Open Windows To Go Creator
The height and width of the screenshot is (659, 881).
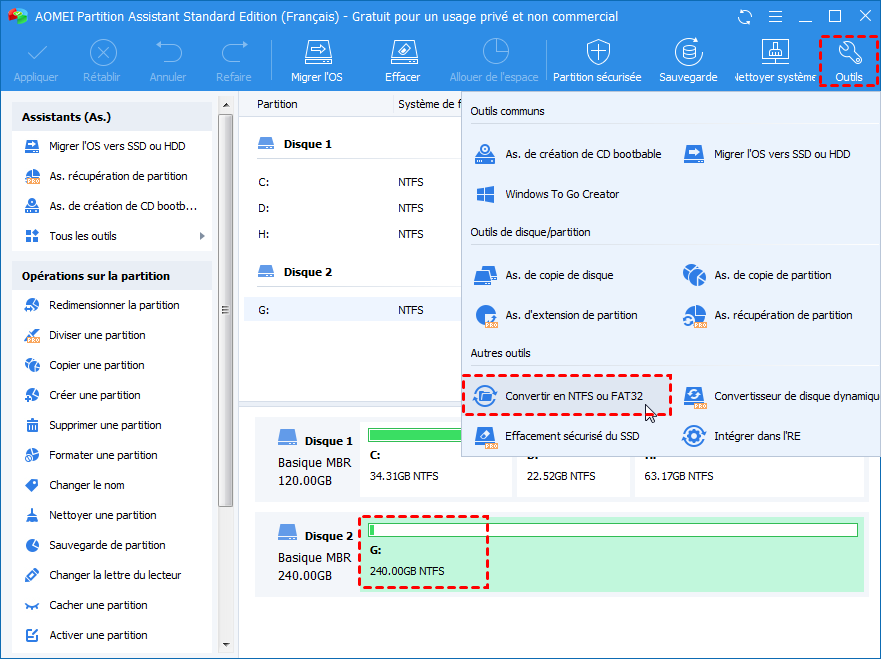[x=548, y=194]
